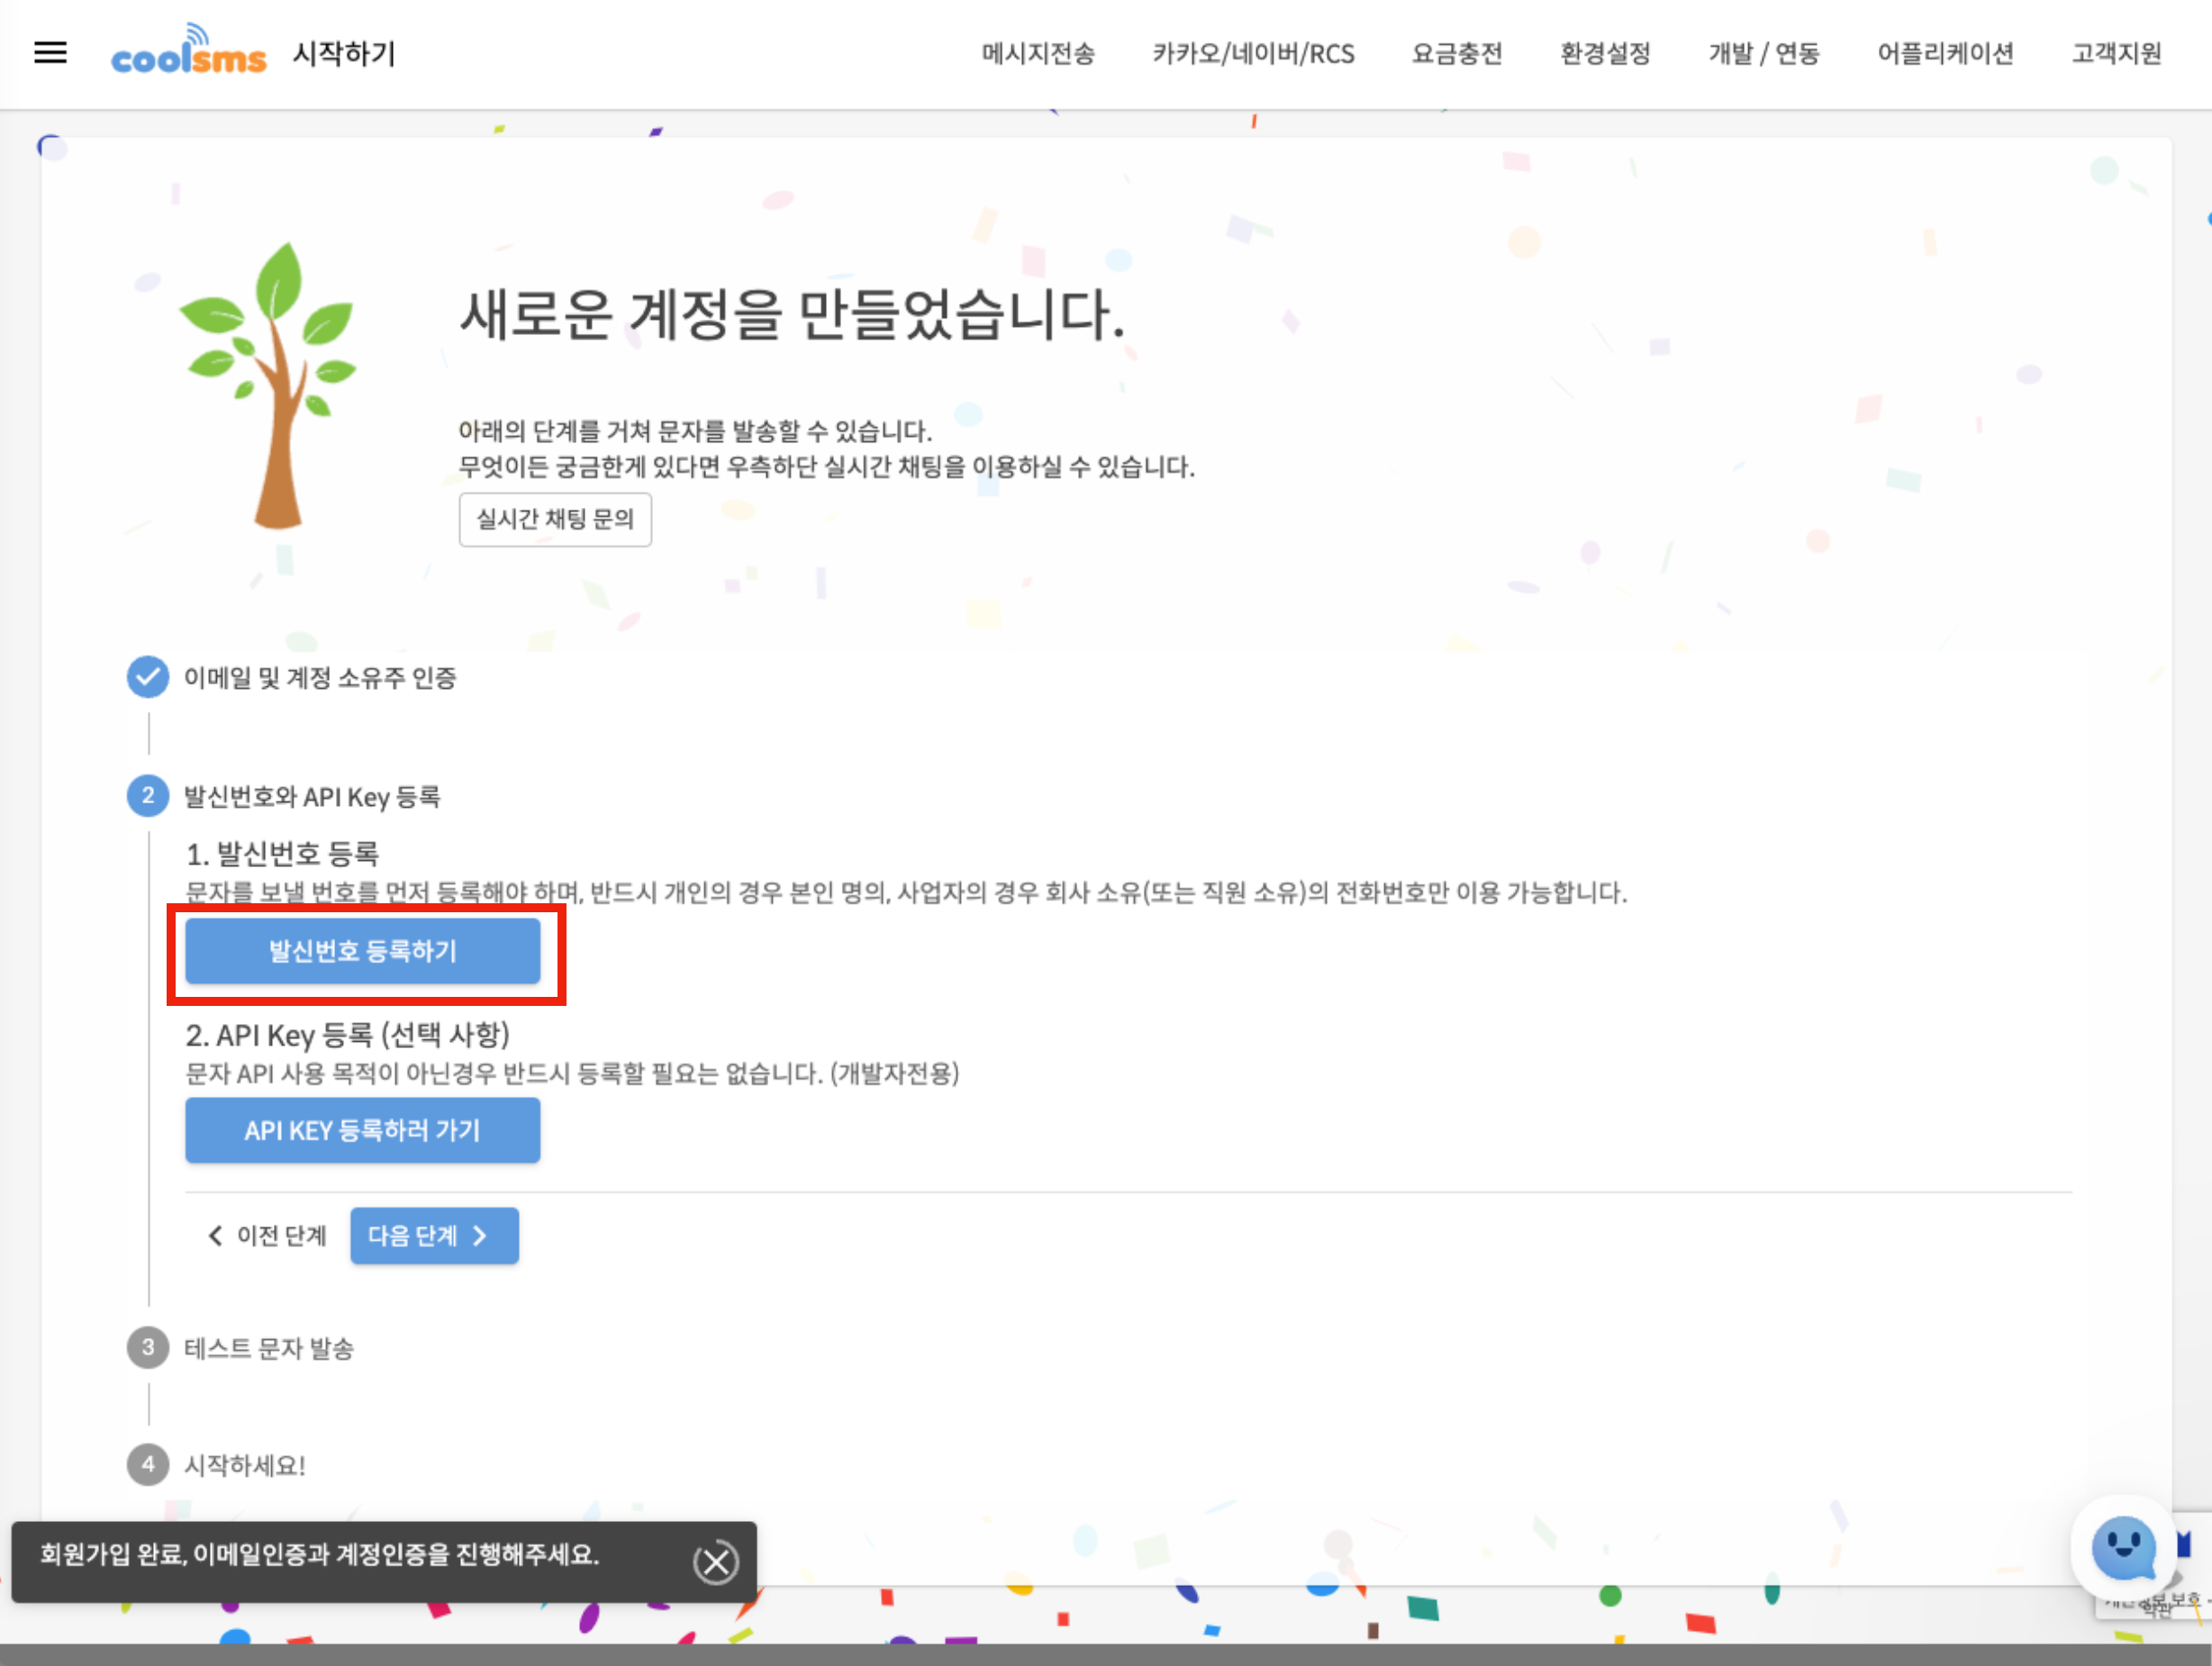The image size is (2212, 1666).
Task: Click the API KEY 등록하러 가기 button
Action: click(362, 1130)
